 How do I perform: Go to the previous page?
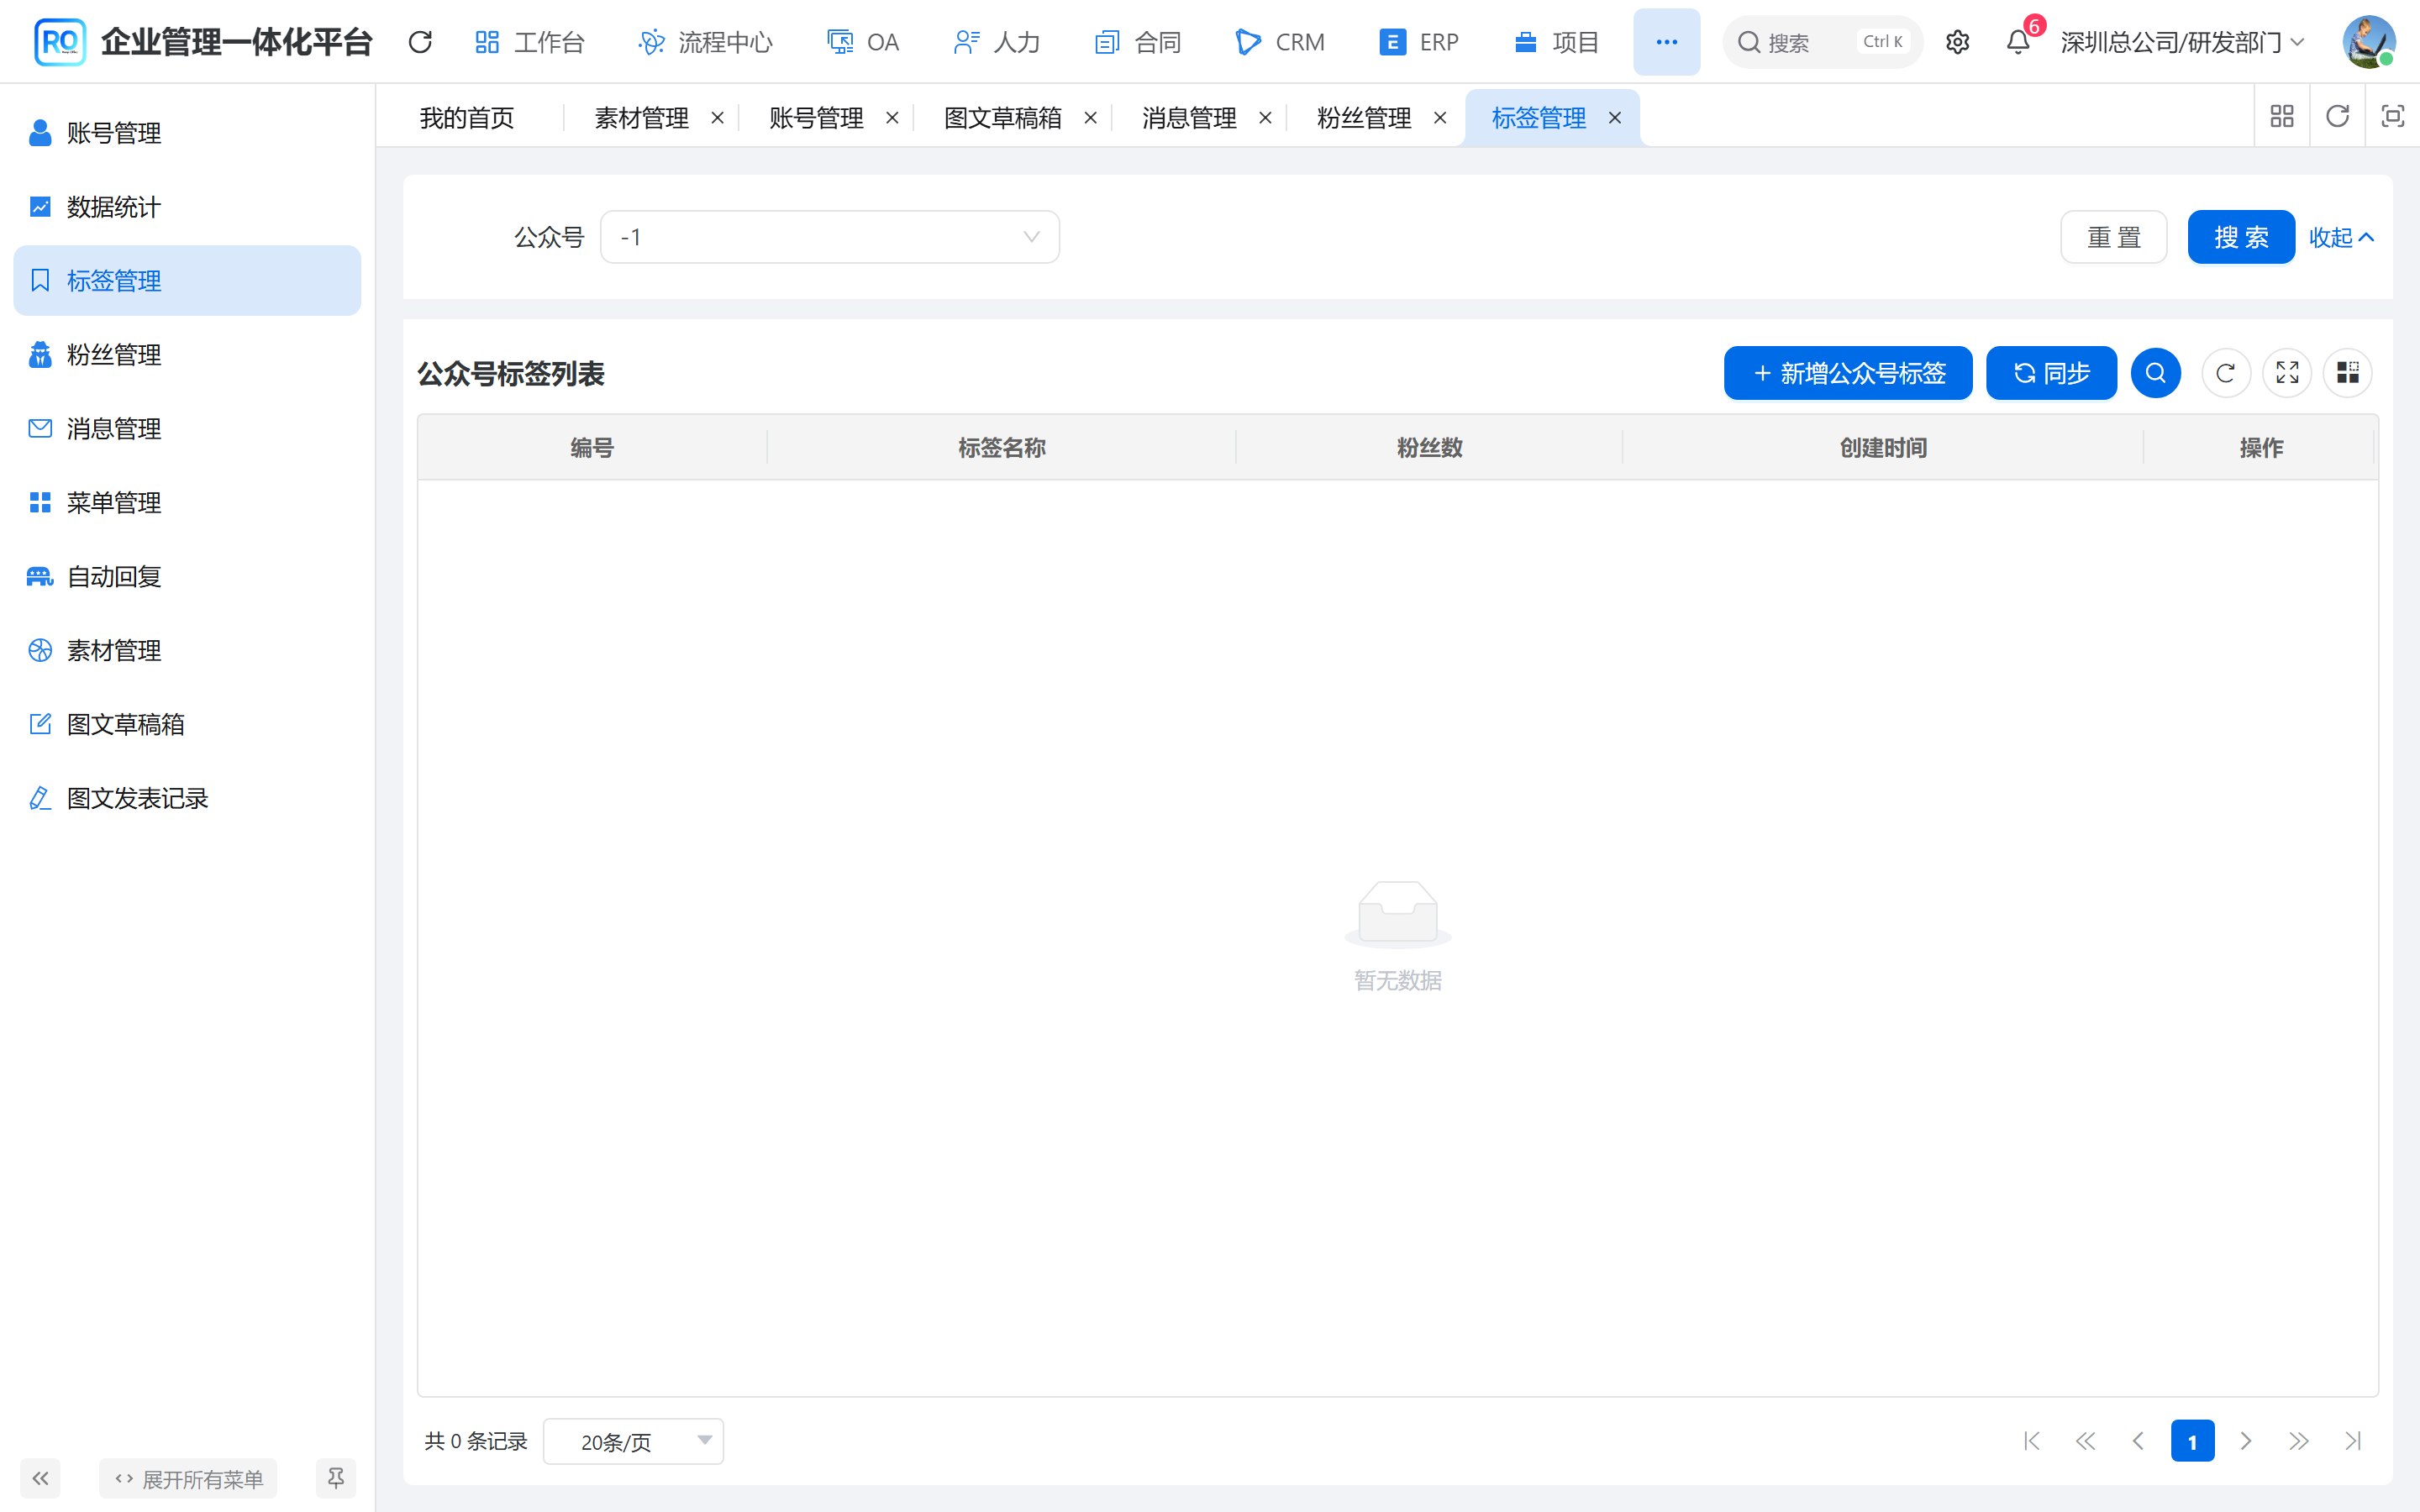(x=2138, y=1441)
